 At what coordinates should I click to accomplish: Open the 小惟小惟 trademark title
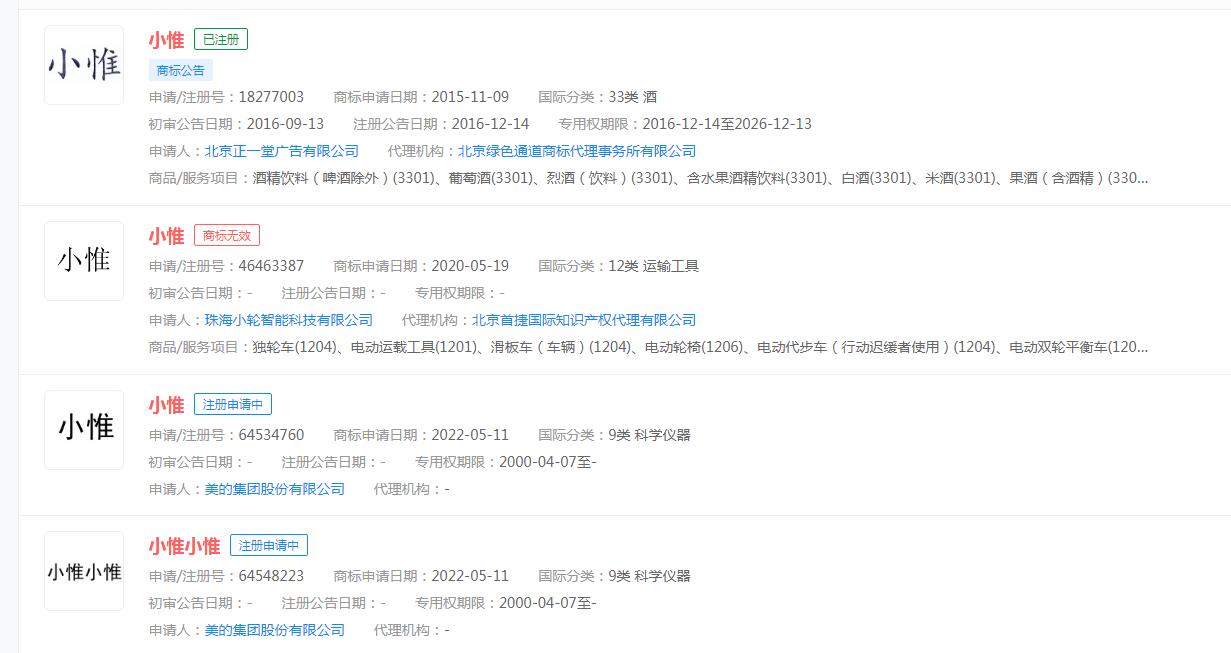coord(184,546)
